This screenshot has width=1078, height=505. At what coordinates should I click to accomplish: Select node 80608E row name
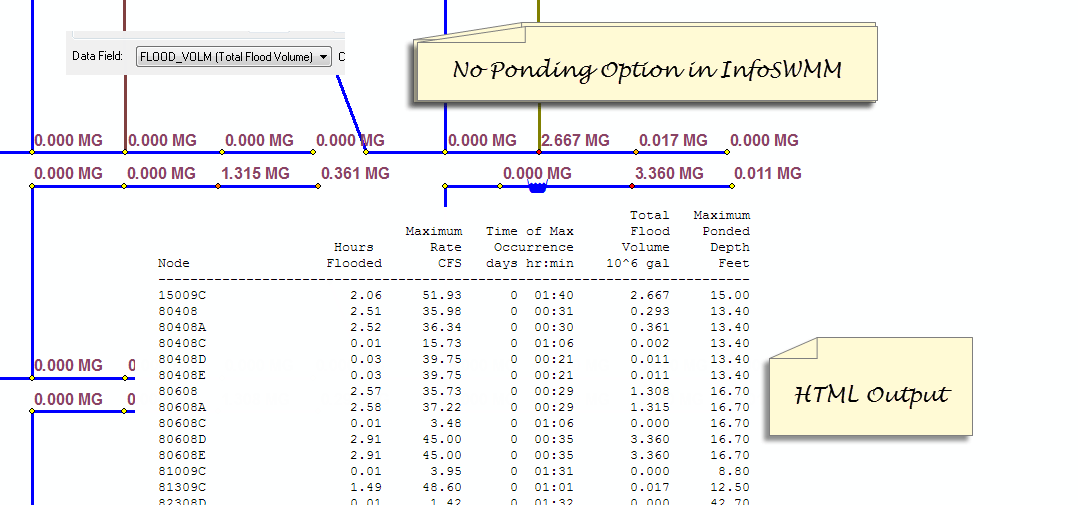pyautogui.click(x=182, y=455)
